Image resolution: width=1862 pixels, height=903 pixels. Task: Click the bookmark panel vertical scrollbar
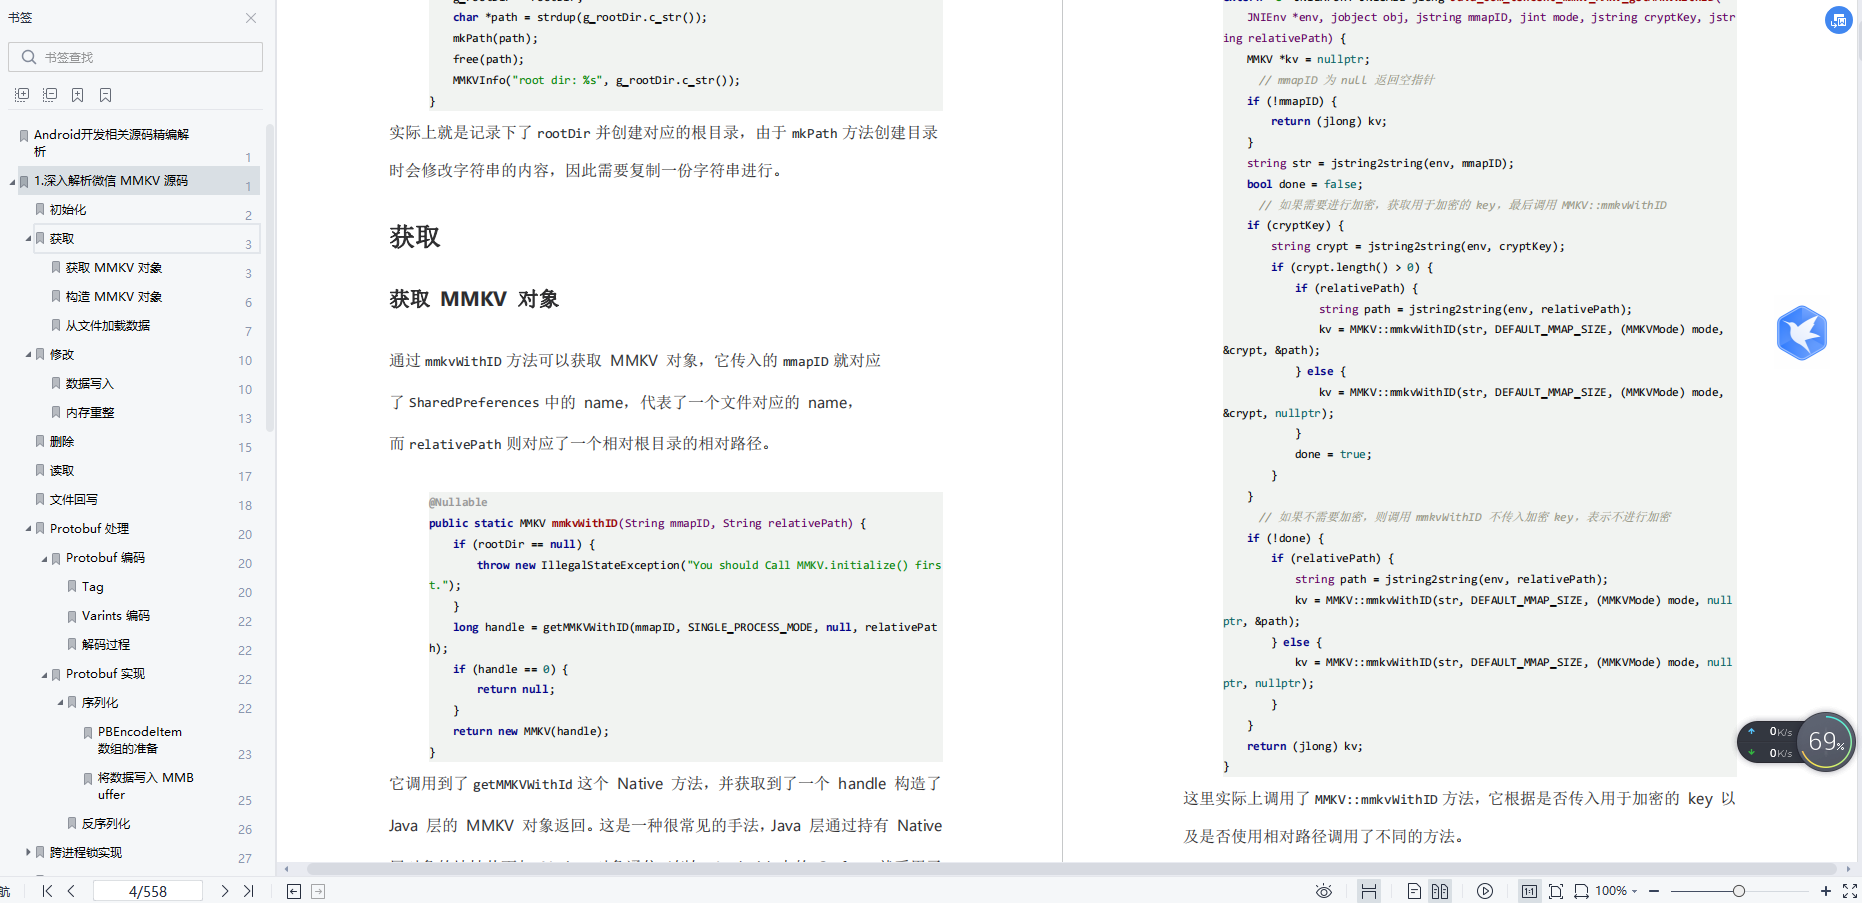coord(270,280)
